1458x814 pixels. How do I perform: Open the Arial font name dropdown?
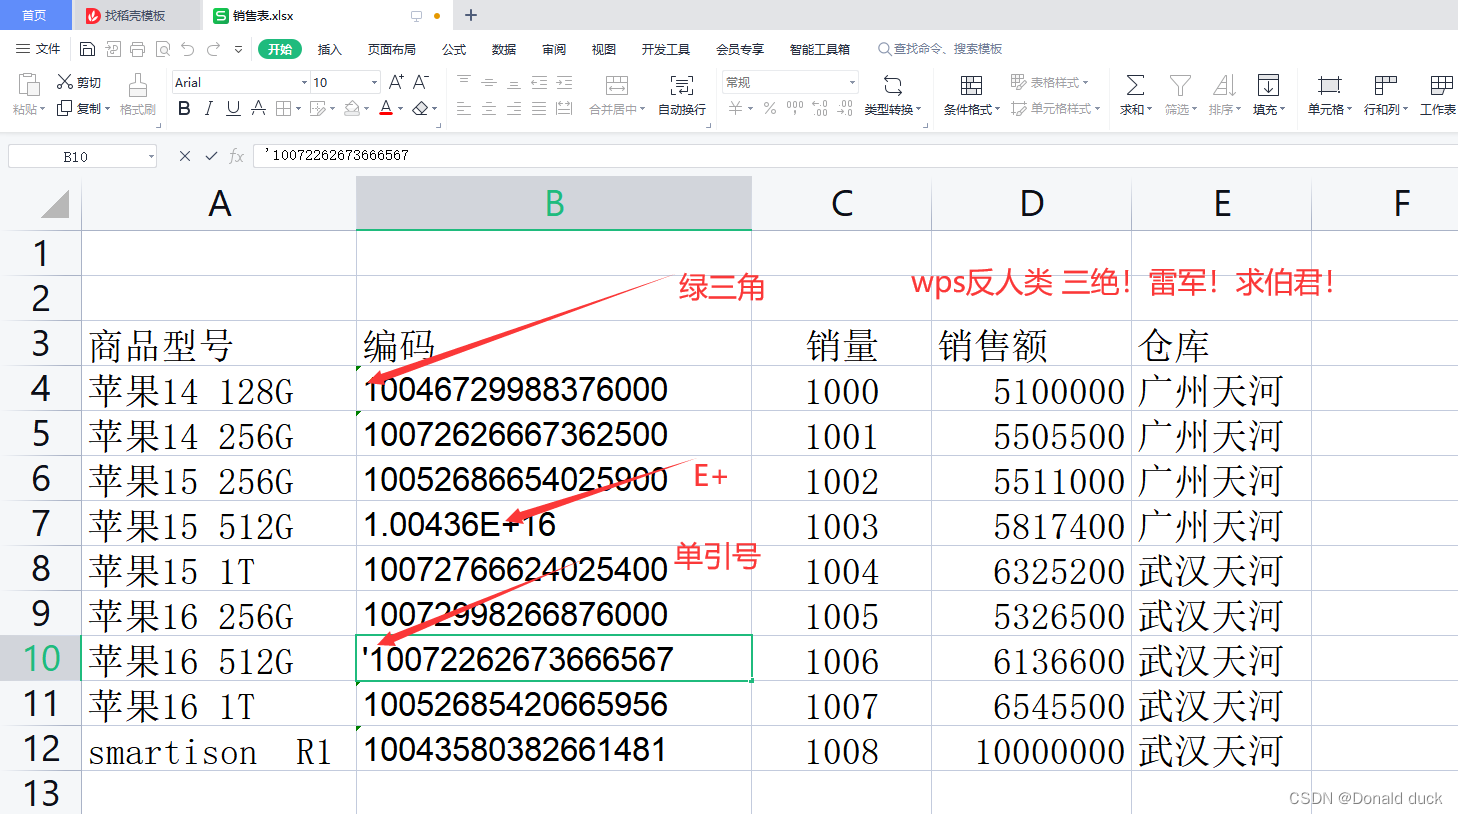(304, 82)
